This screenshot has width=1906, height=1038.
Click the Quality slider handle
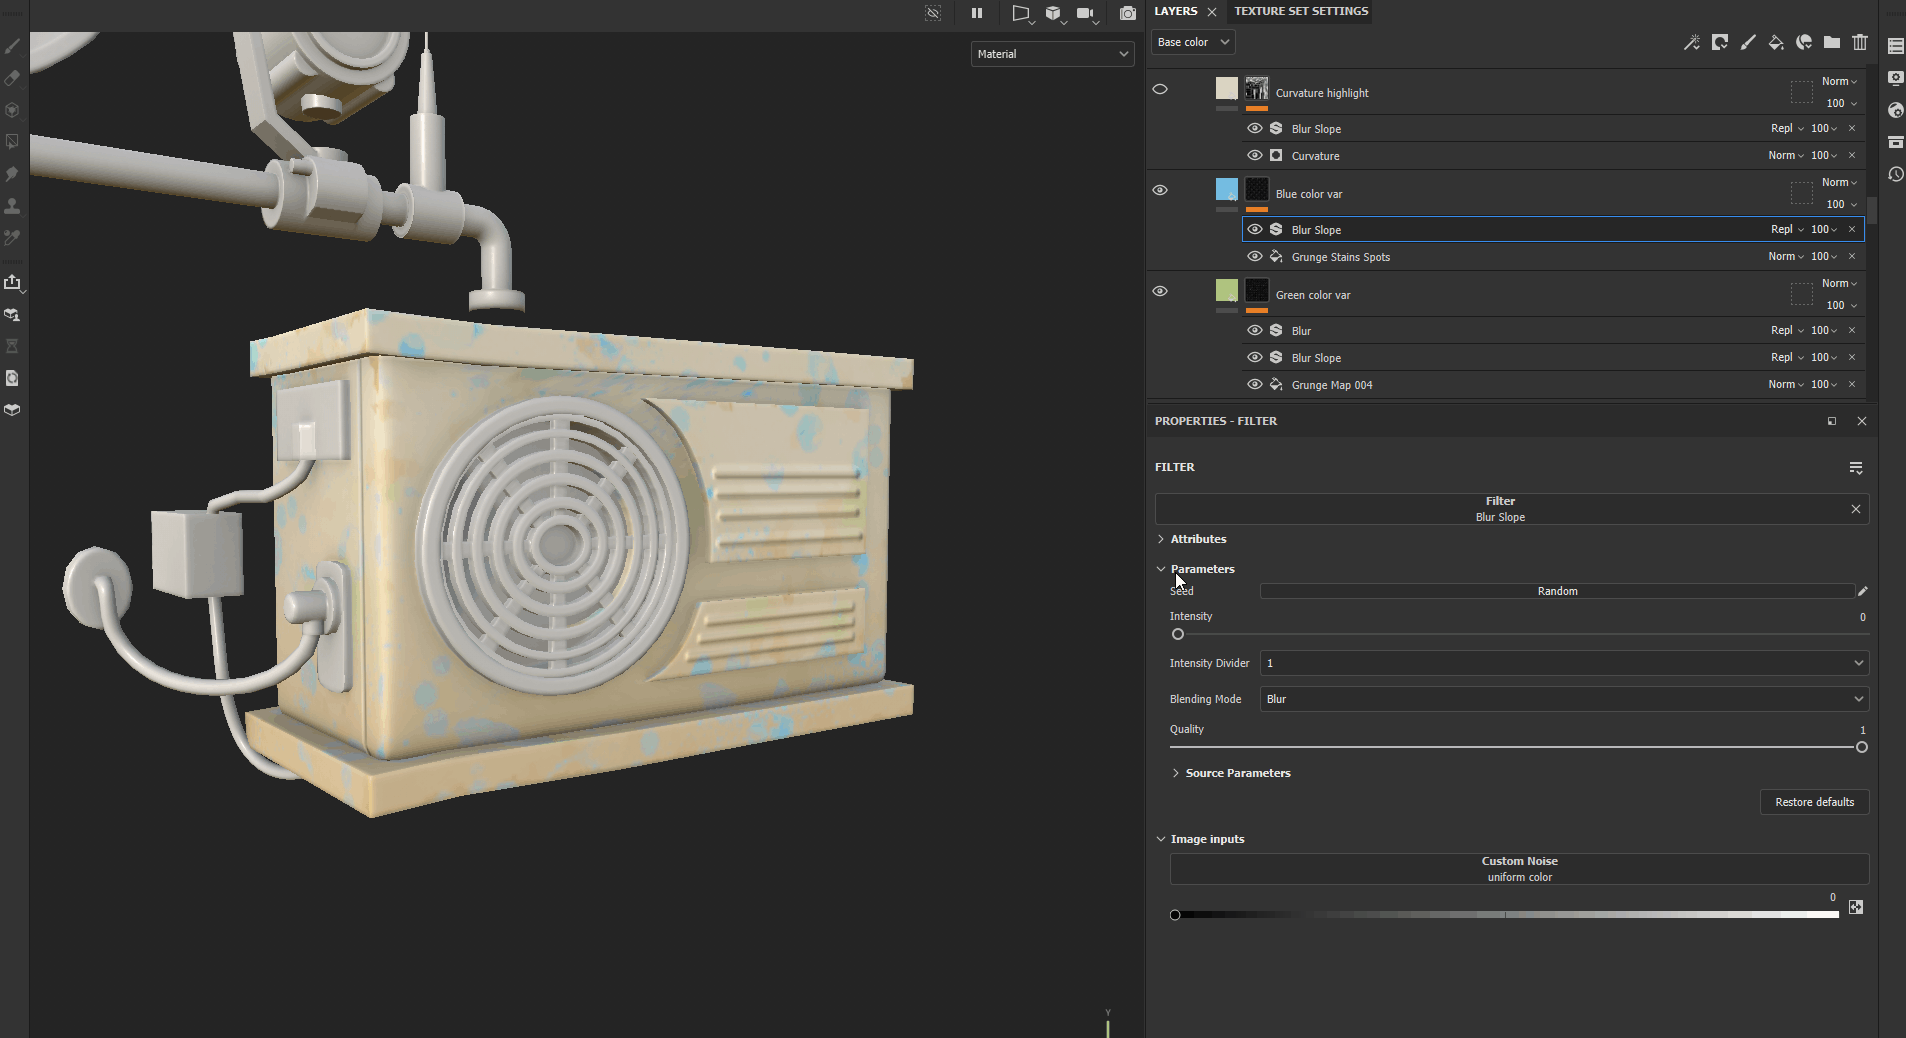click(1861, 747)
